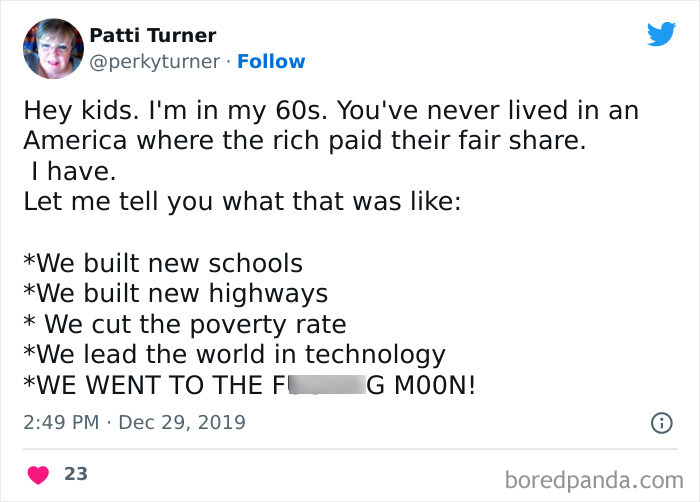Open the @perkyturner handle link
The height and width of the screenshot is (502, 700).
click(155, 61)
